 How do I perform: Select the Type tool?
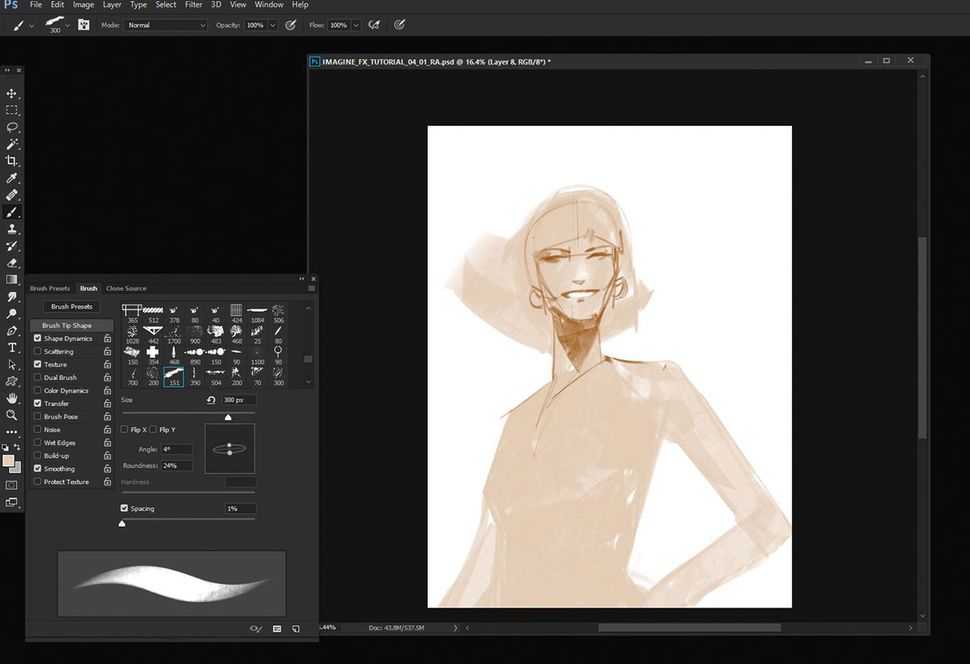[13, 348]
